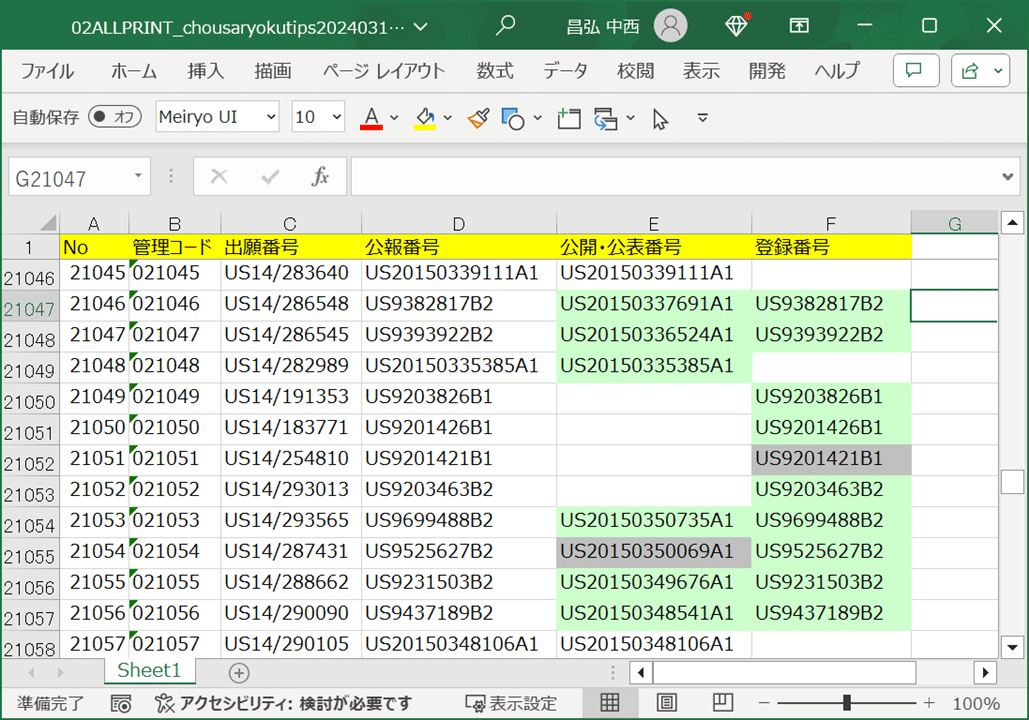The height and width of the screenshot is (720, 1029).
Task: Open the データ ribbon tab
Action: pyautogui.click(x=565, y=70)
